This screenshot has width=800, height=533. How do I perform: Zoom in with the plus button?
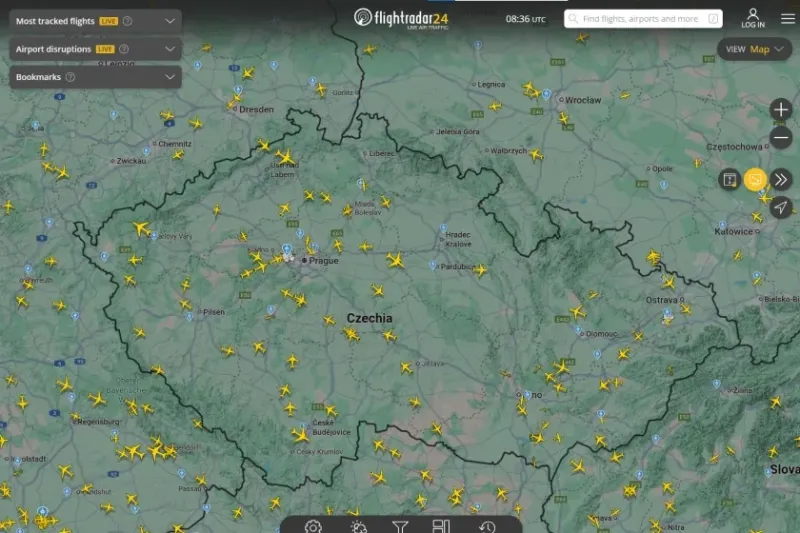(x=781, y=110)
